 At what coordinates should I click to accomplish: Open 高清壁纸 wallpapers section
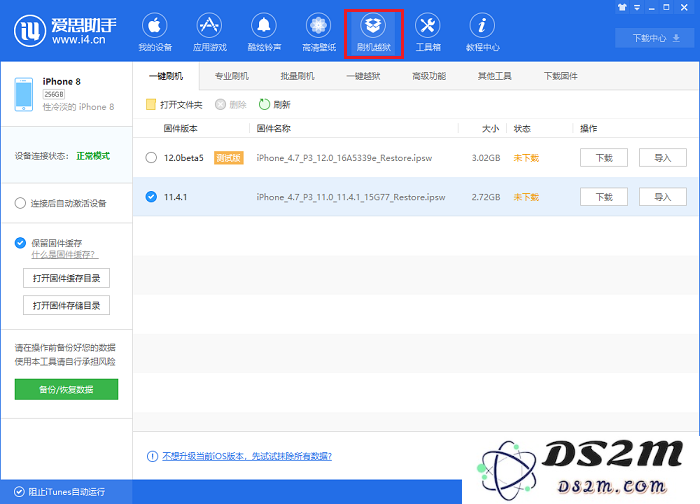pyautogui.click(x=319, y=33)
